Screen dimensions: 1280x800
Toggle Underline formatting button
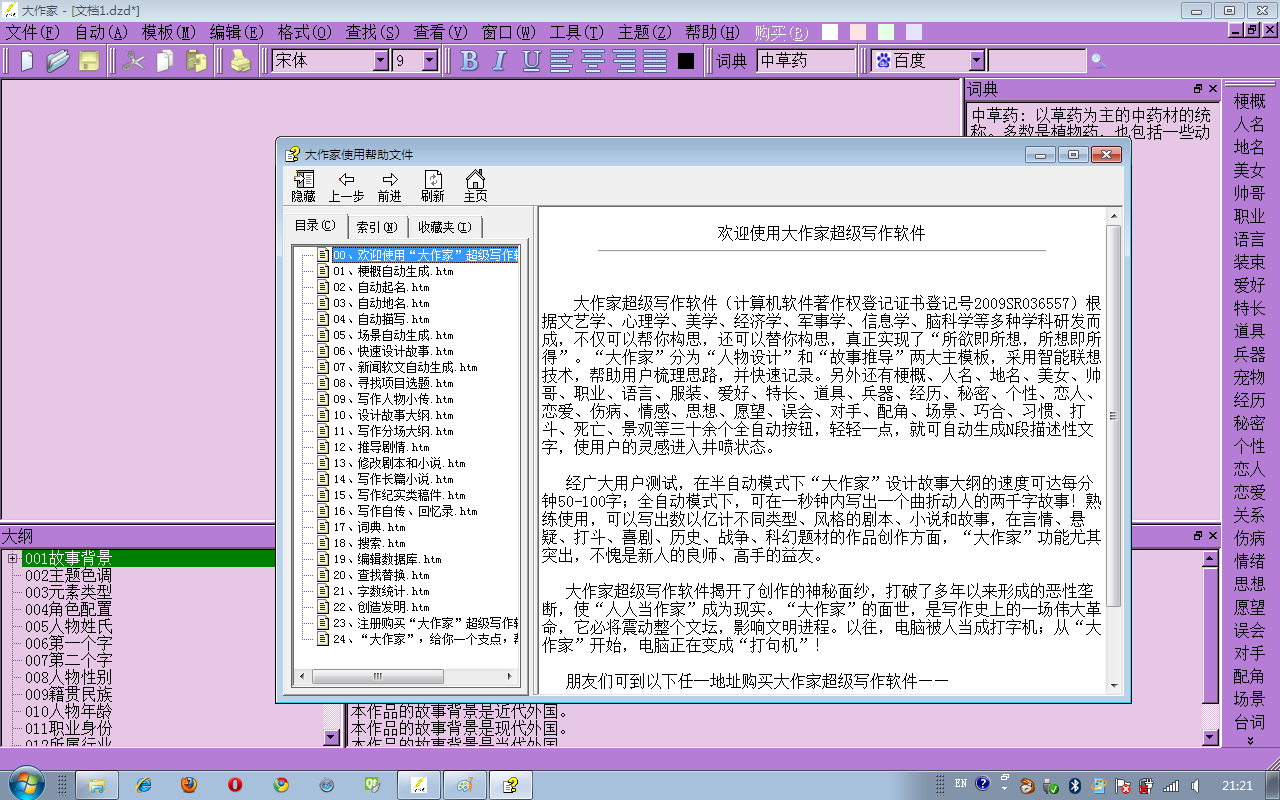[531, 61]
